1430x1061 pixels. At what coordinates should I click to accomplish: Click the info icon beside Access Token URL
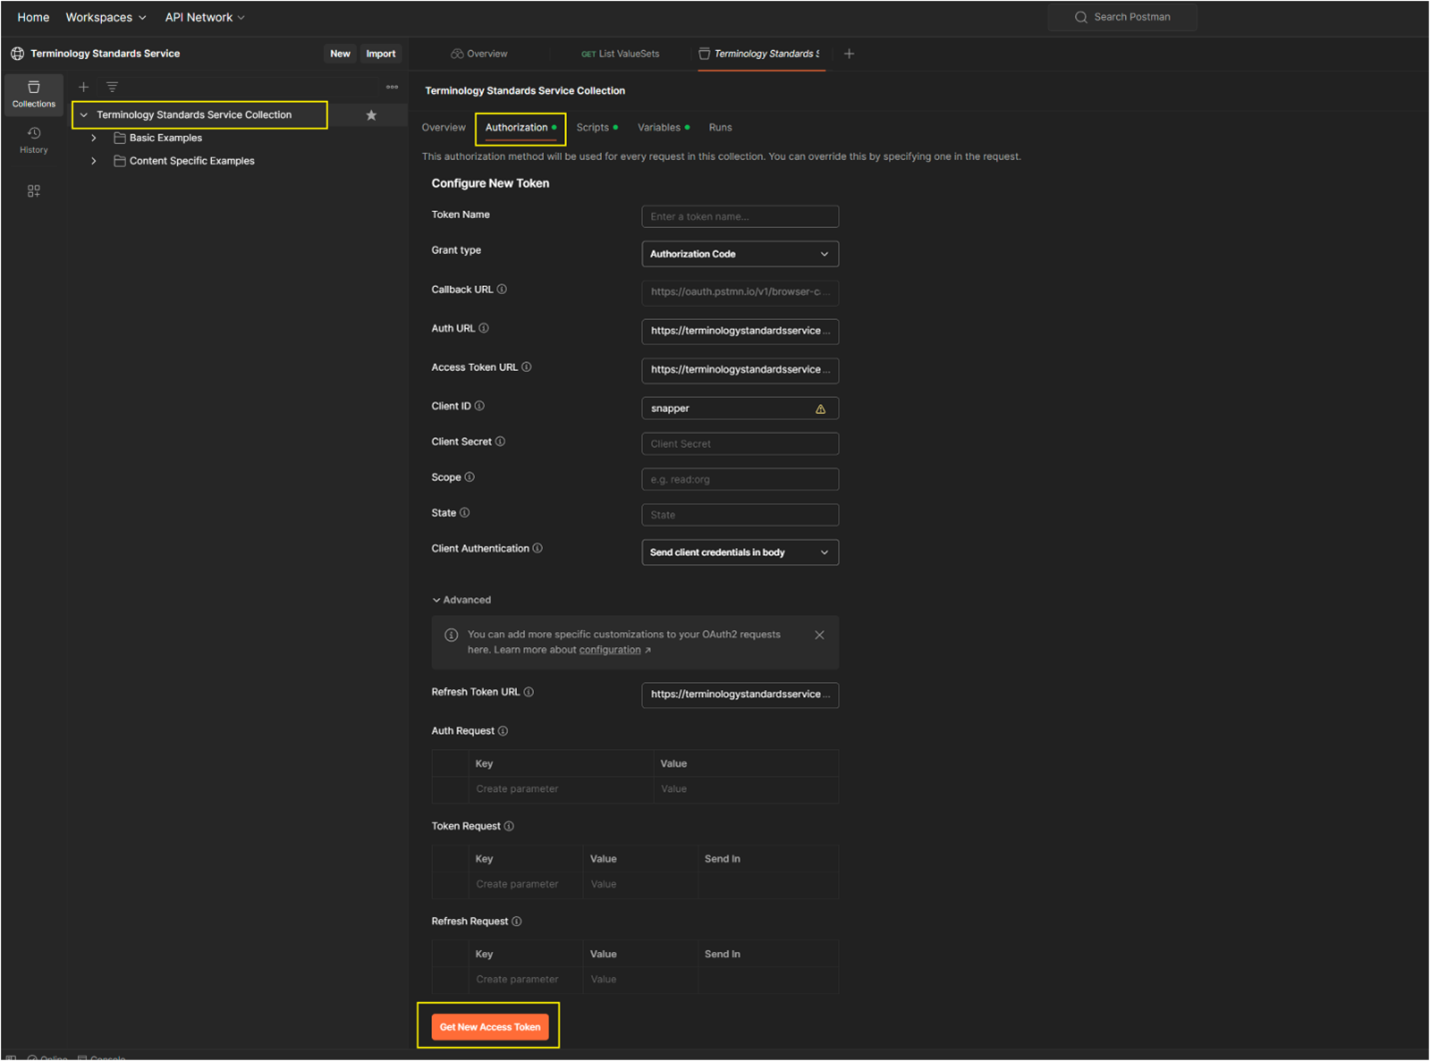coord(527,367)
